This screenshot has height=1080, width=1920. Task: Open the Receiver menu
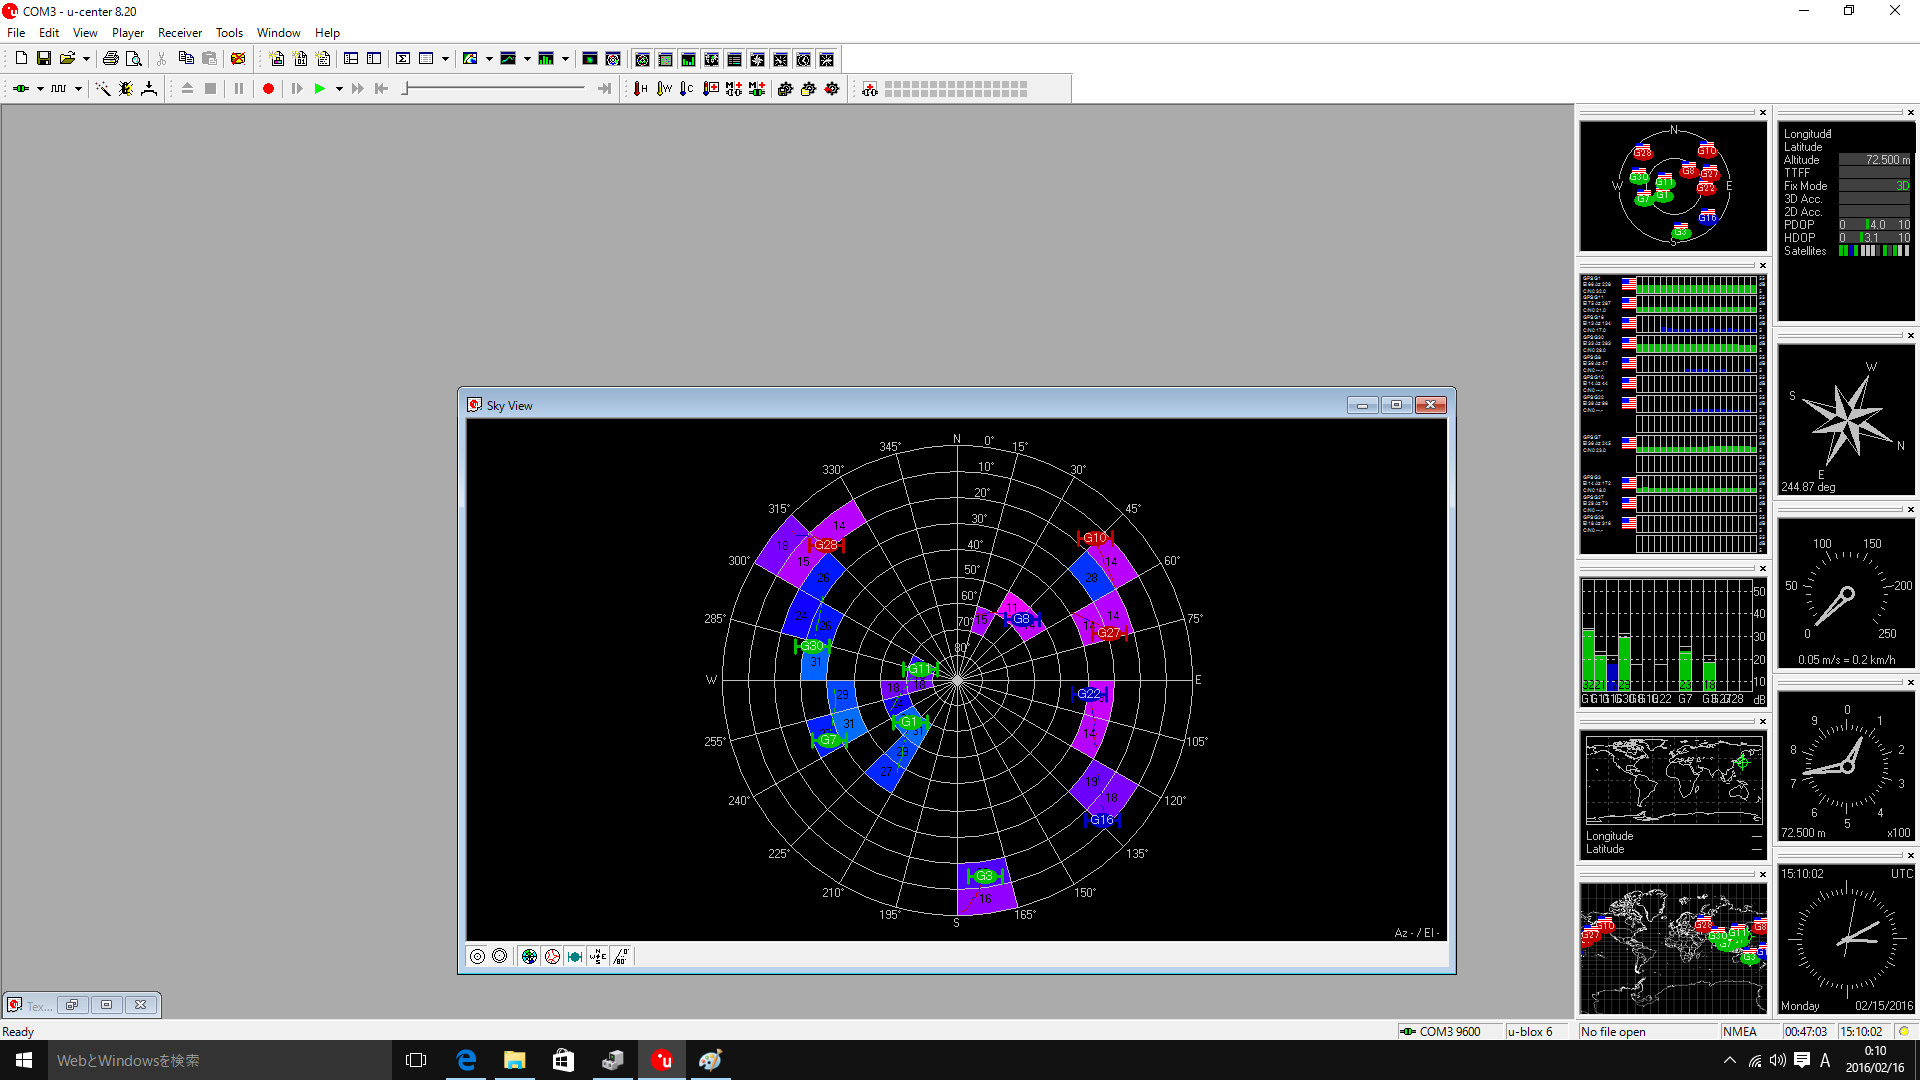(179, 33)
